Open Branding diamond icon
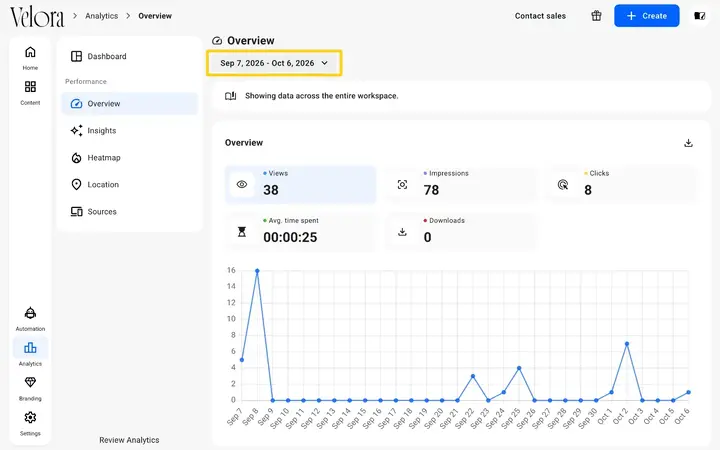The image size is (720, 450). click(x=30, y=382)
